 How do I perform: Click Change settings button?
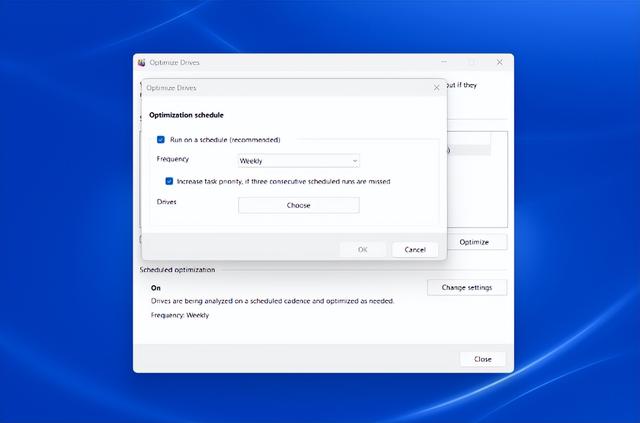[x=467, y=287]
